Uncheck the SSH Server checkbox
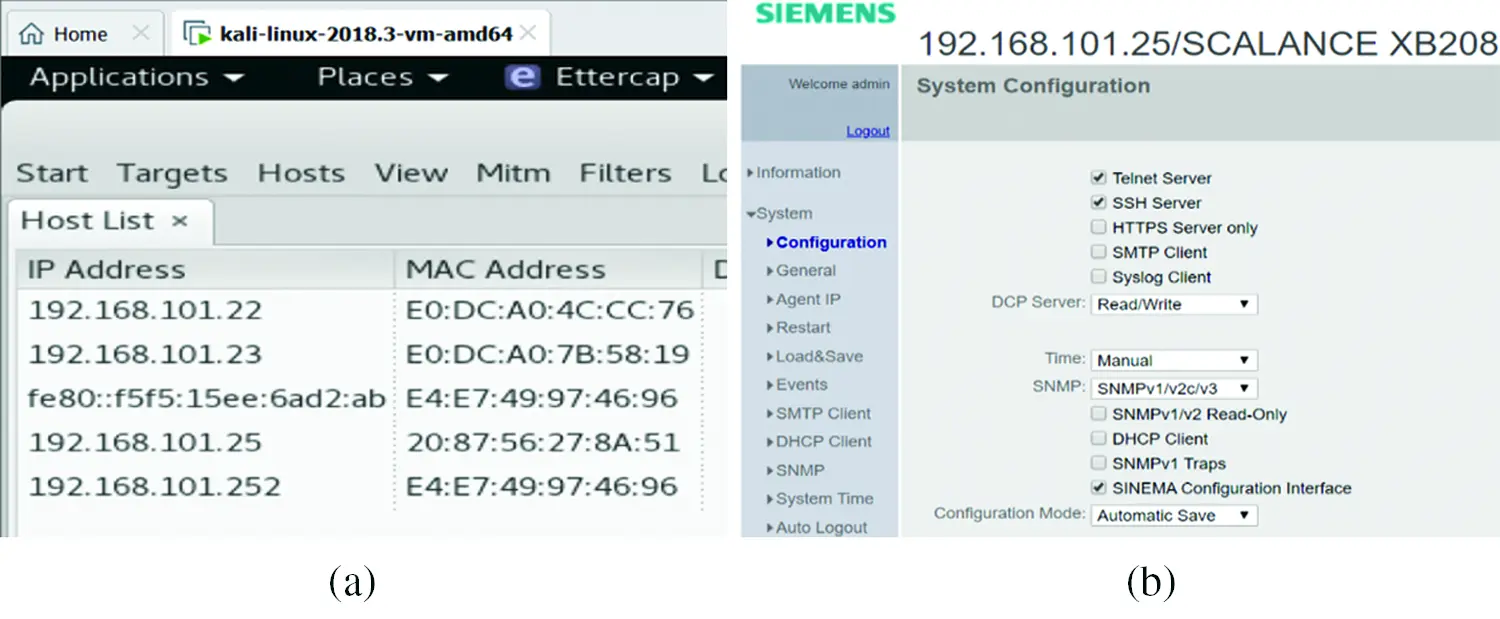This screenshot has width=1500, height=619. [1099, 203]
